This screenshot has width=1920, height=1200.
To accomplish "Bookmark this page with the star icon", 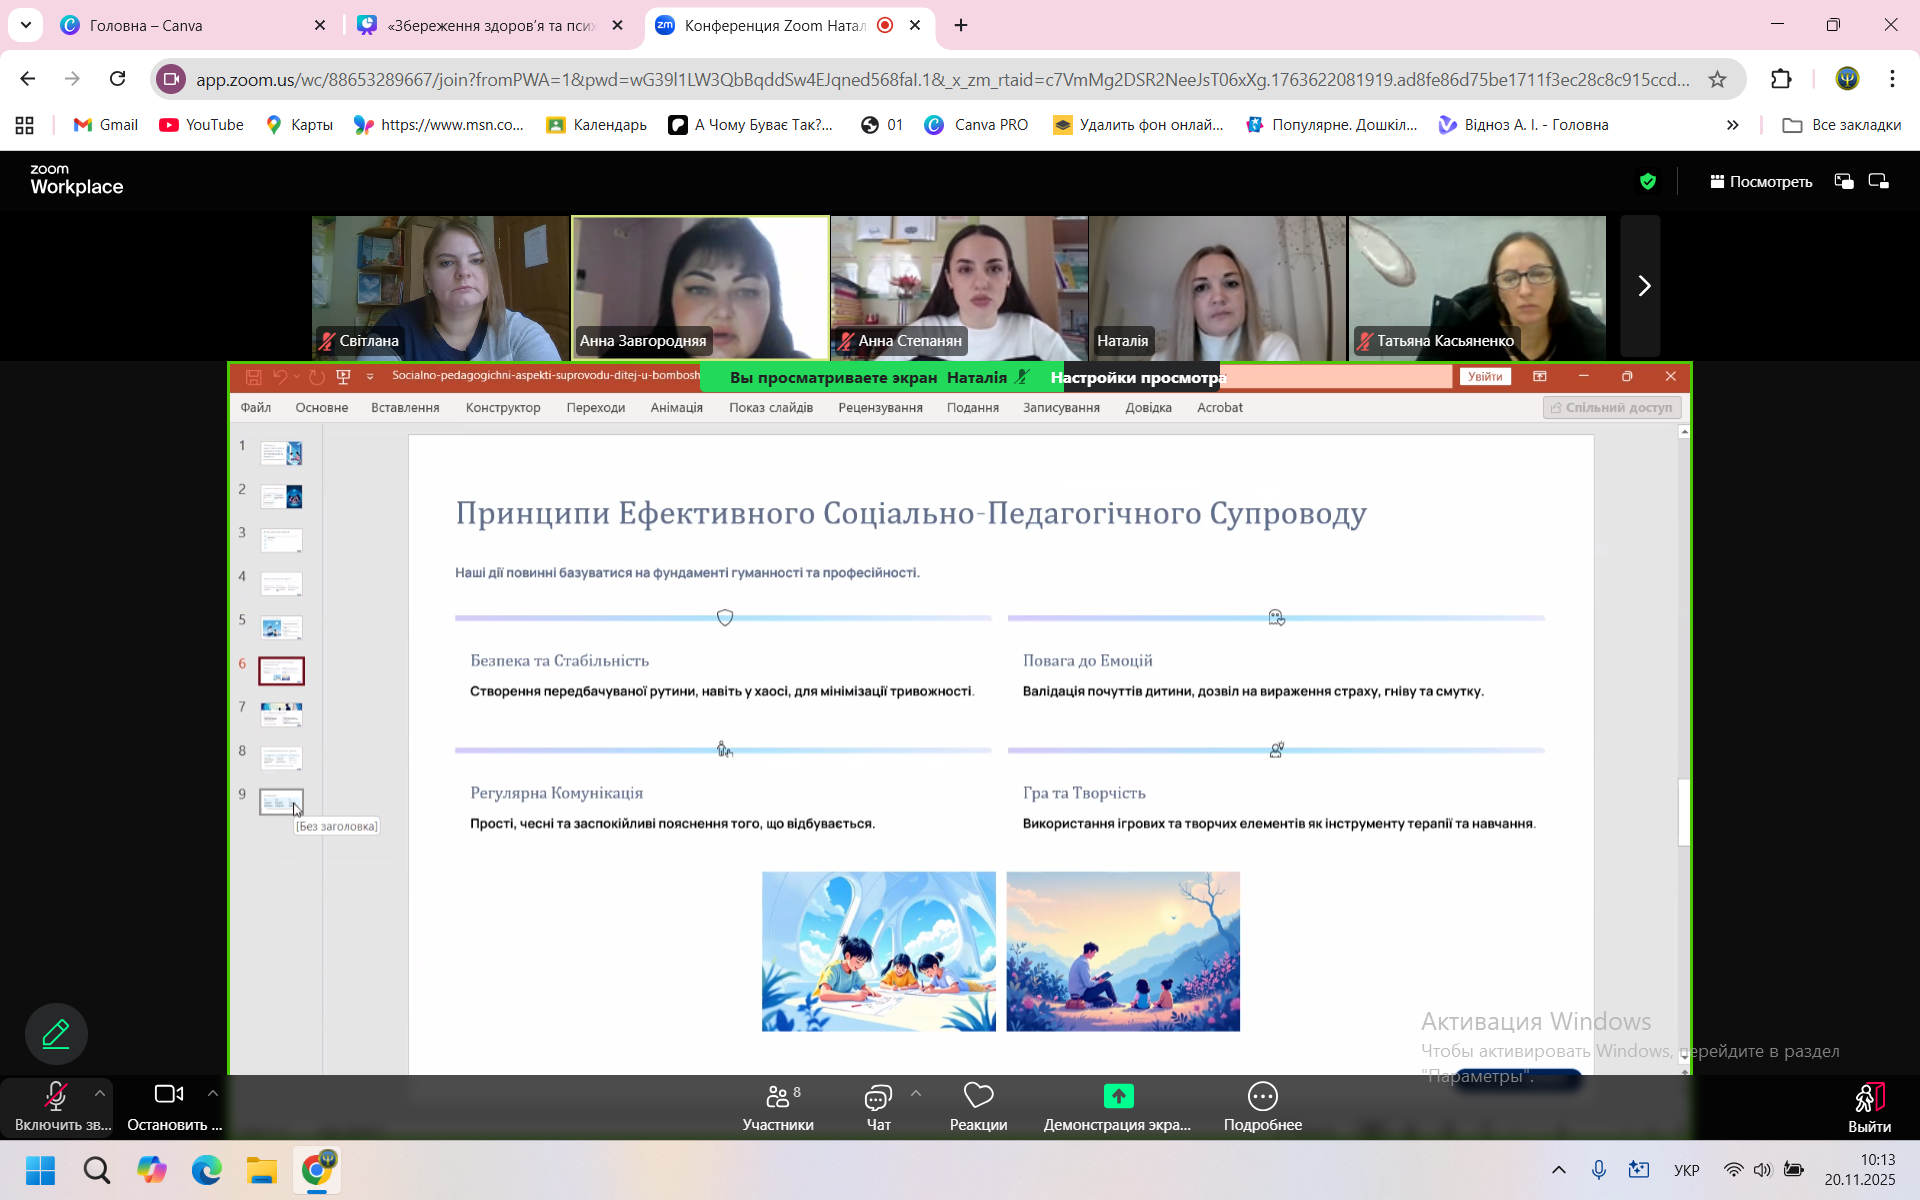I will click(x=1717, y=79).
